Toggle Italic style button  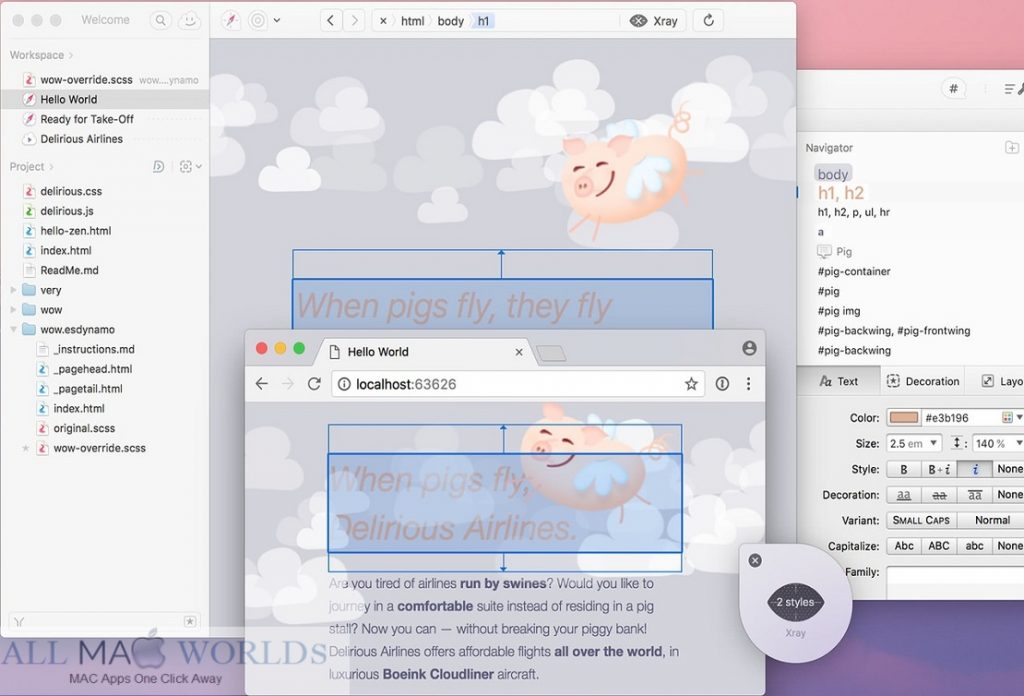click(x=974, y=469)
